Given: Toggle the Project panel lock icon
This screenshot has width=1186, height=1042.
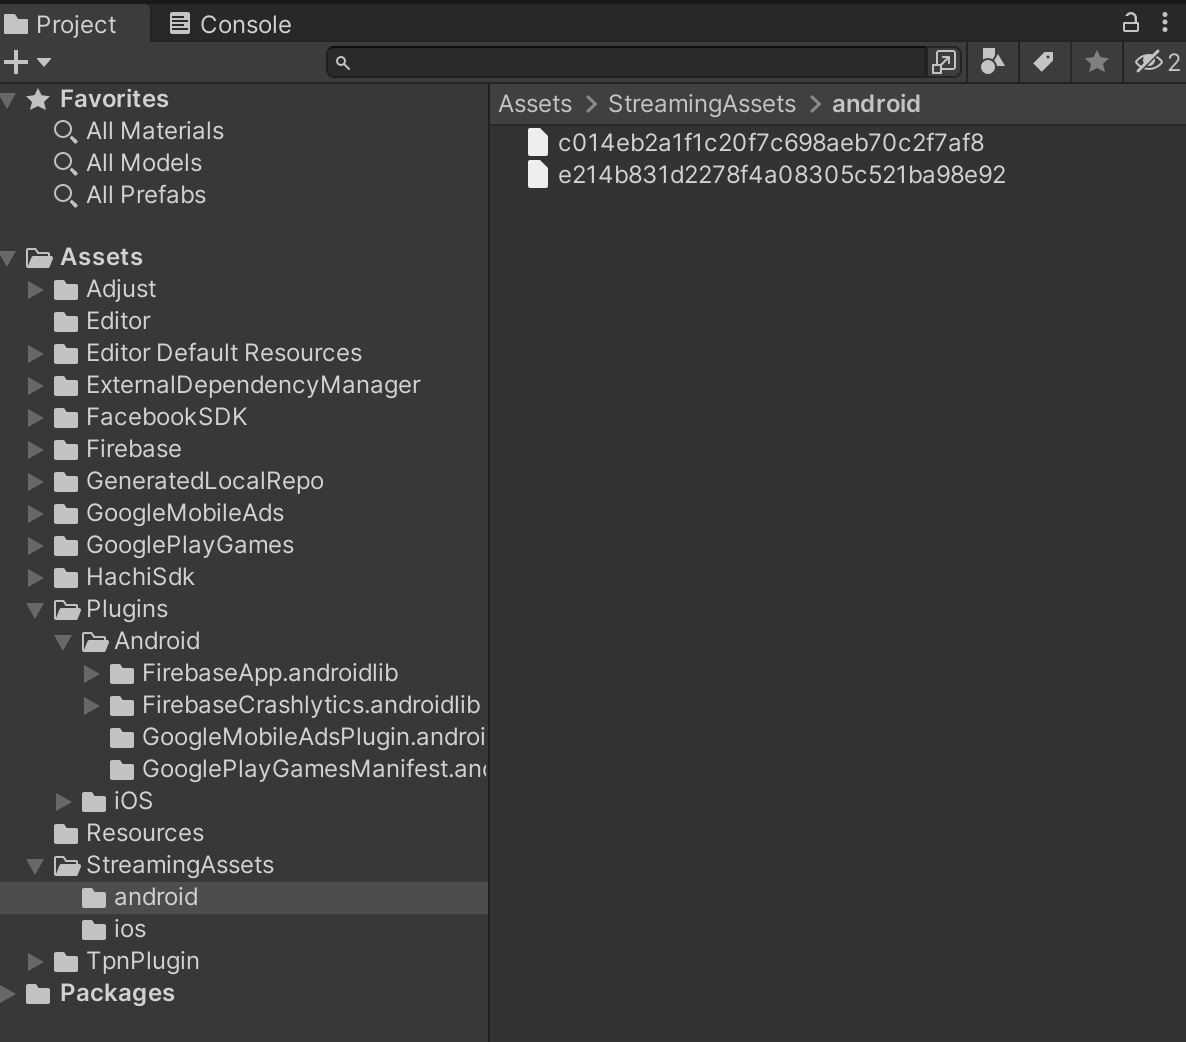Looking at the screenshot, I should (x=1130, y=23).
